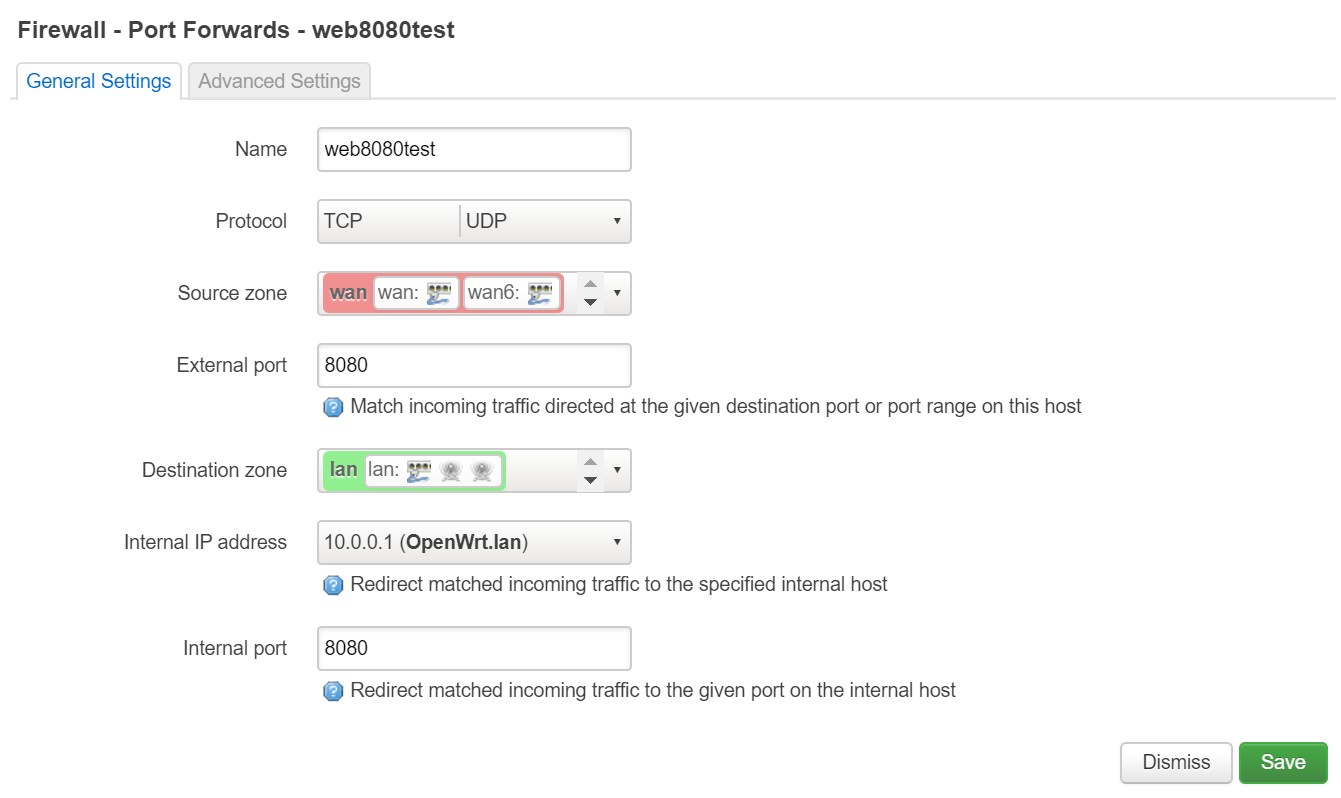This screenshot has height=798, width=1341.
Task: Click the lan ethernet port icon
Action: click(x=419, y=470)
